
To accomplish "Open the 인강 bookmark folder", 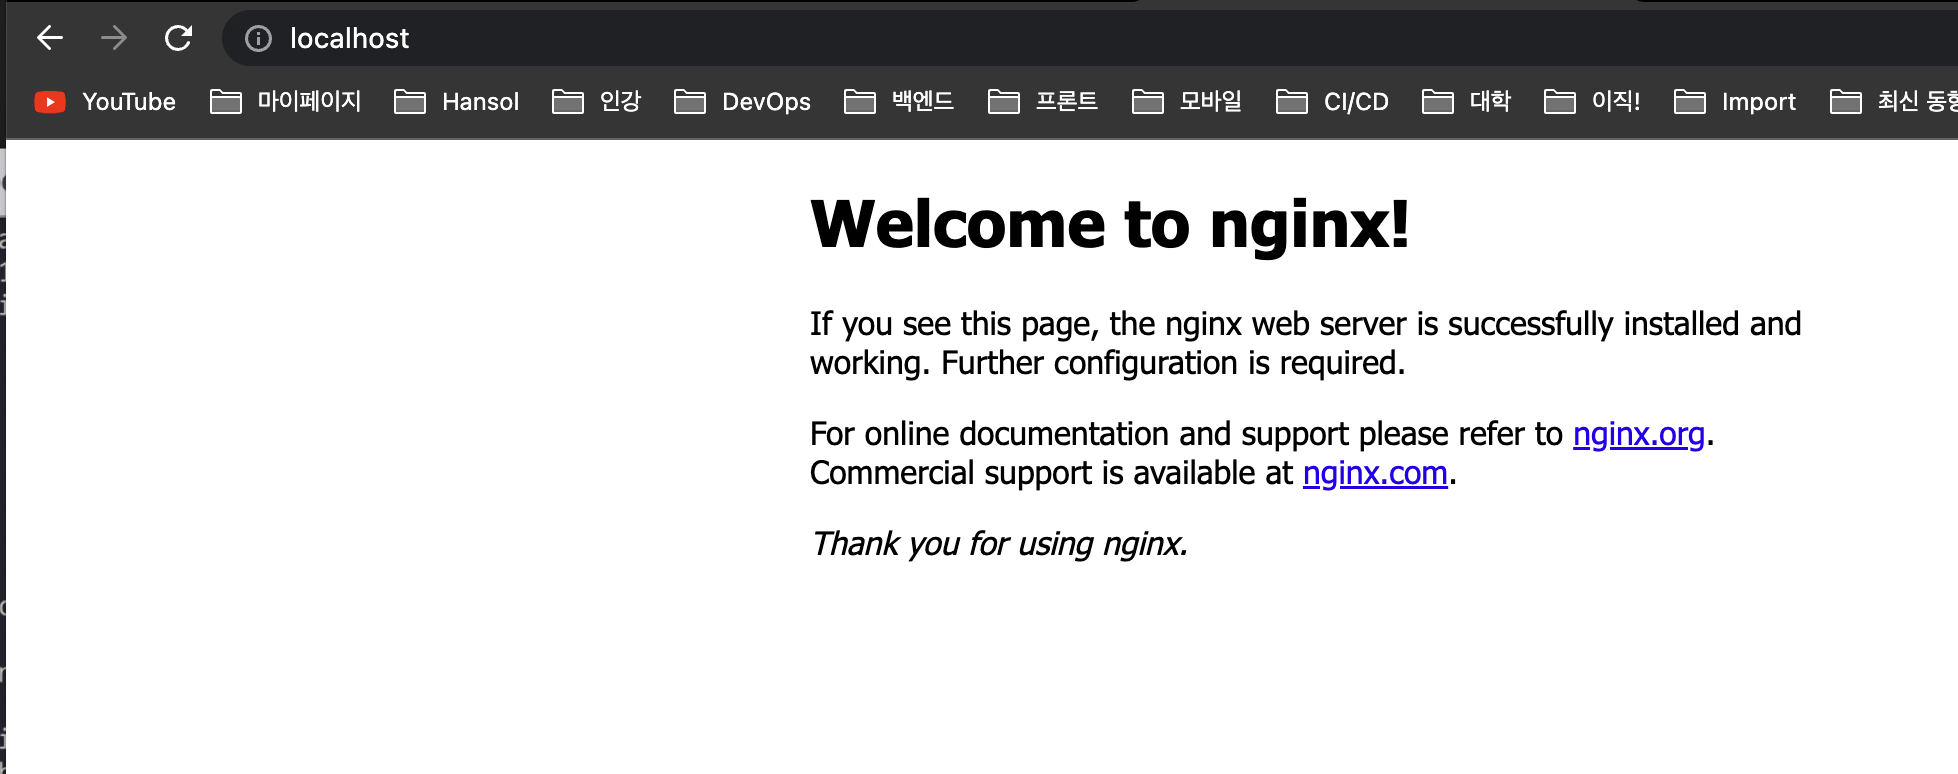I will [x=596, y=101].
